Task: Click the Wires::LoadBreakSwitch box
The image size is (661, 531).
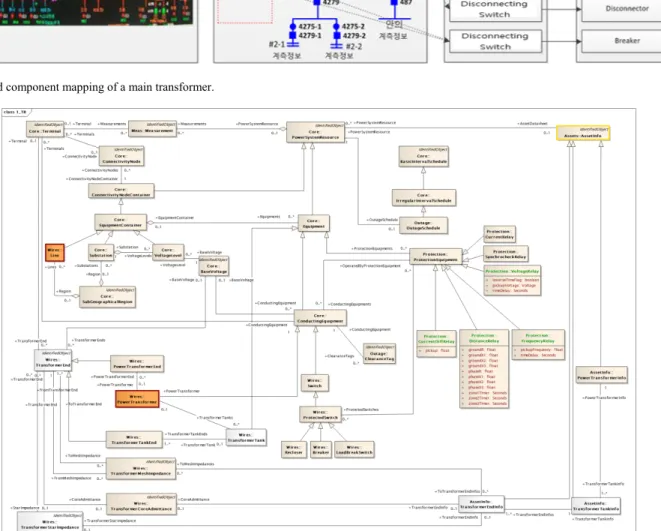Action: [x=355, y=450]
